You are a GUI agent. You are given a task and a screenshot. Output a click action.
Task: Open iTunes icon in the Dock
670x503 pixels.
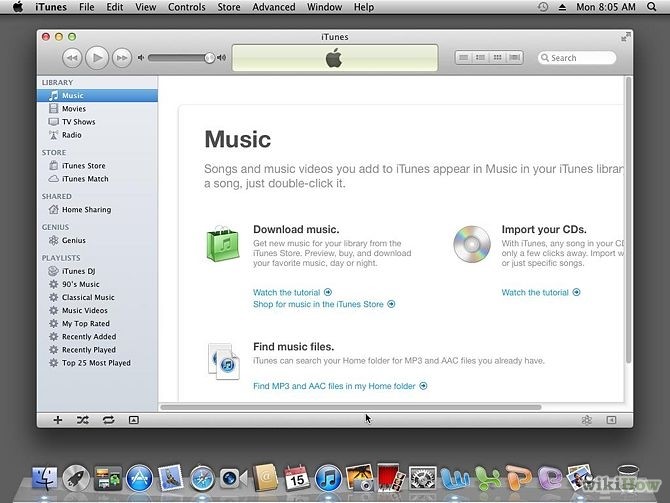pos(328,479)
